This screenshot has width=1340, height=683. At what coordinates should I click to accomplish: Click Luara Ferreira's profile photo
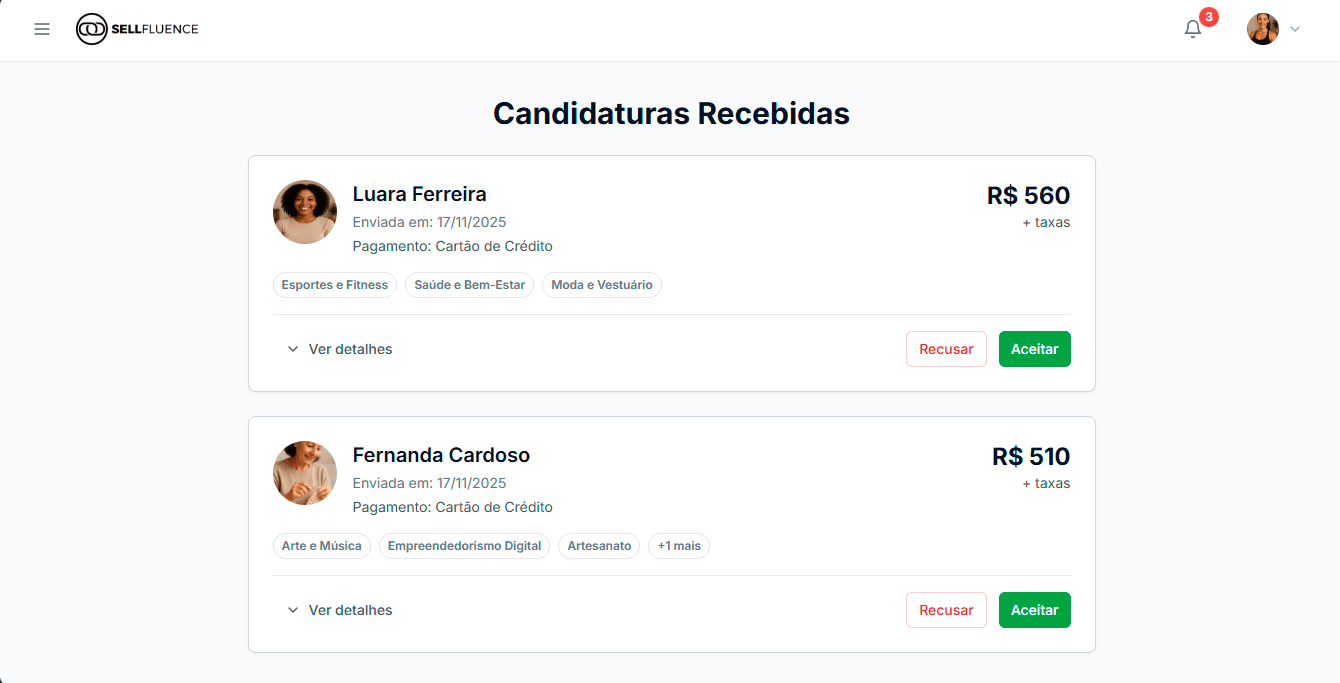tap(305, 212)
